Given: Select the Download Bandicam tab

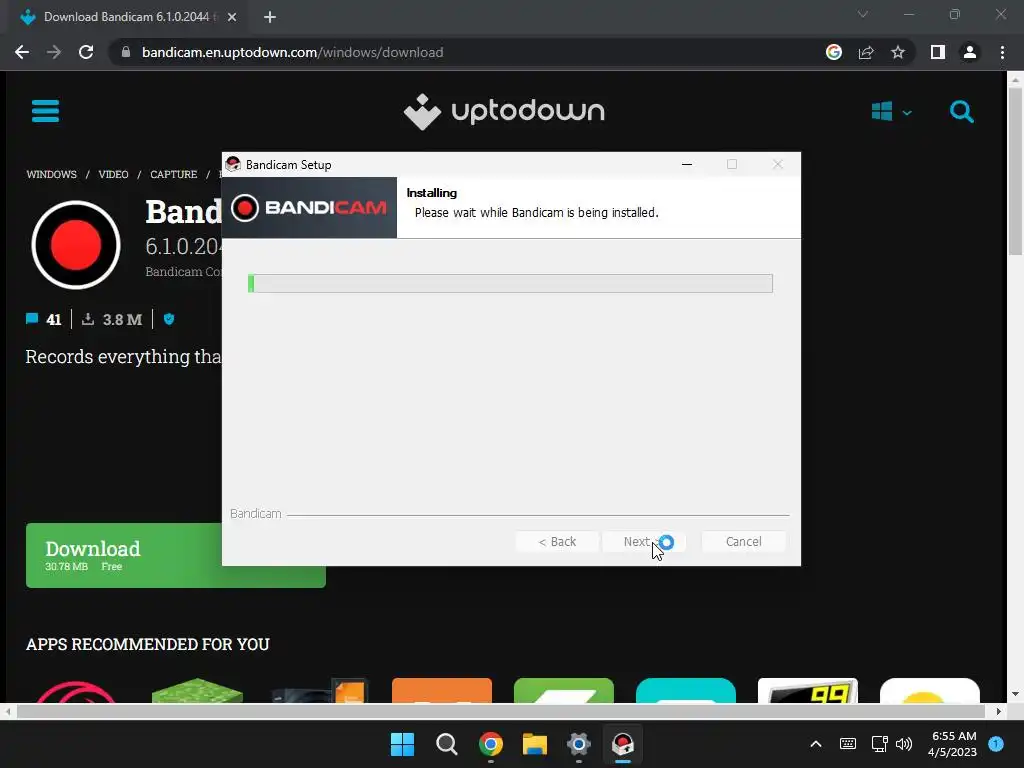Looking at the screenshot, I should click(127, 17).
